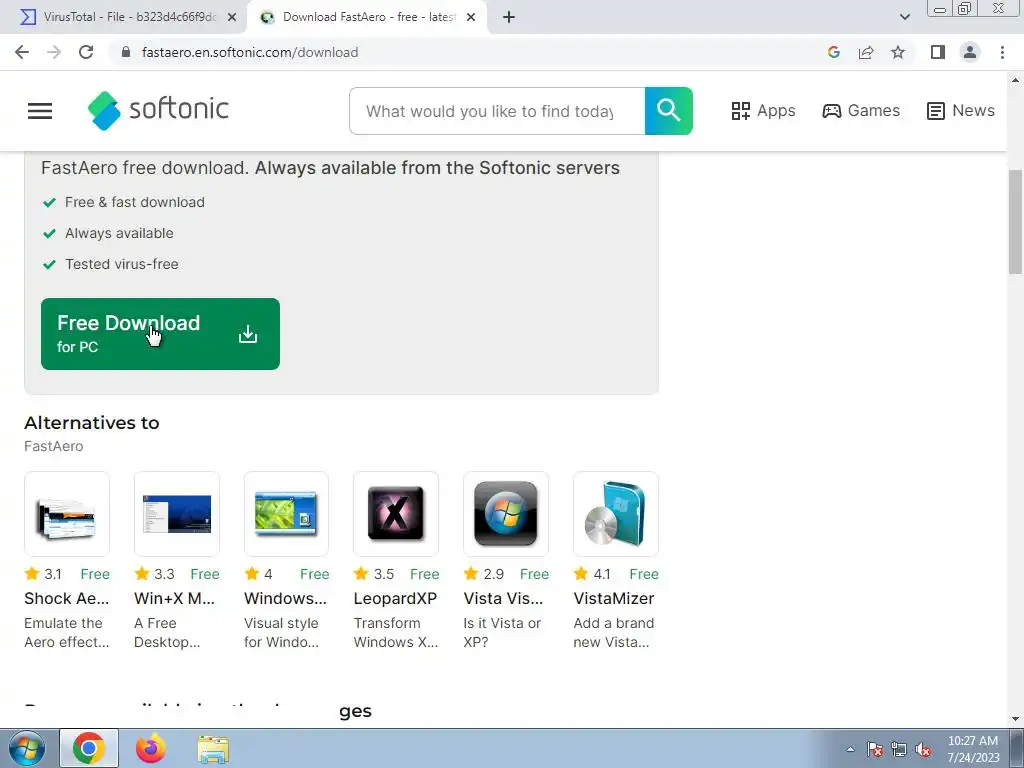The width and height of the screenshot is (1024, 768).
Task: Close the Download FastAero tab
Action: [x=471, y=18]
